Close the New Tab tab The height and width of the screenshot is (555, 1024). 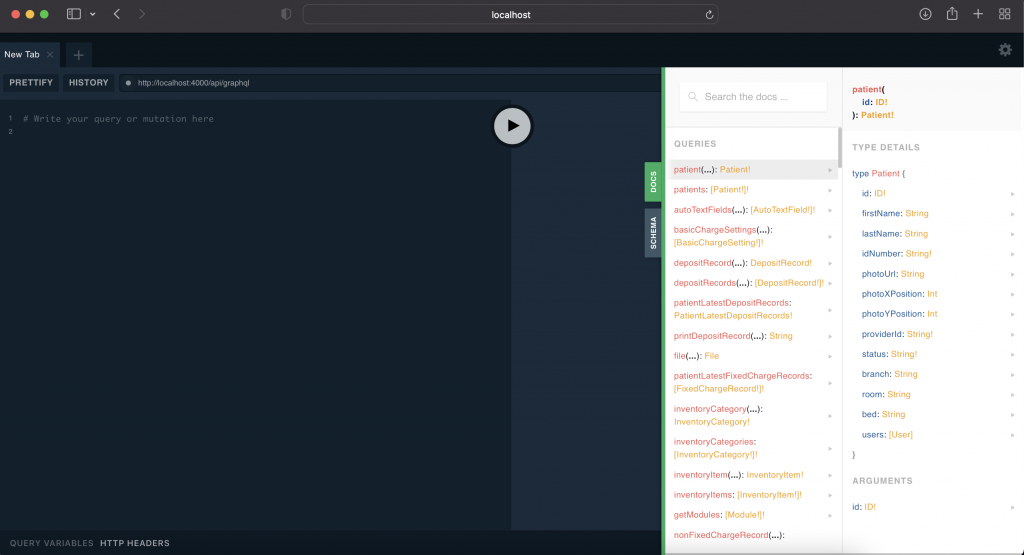point(50,55)
